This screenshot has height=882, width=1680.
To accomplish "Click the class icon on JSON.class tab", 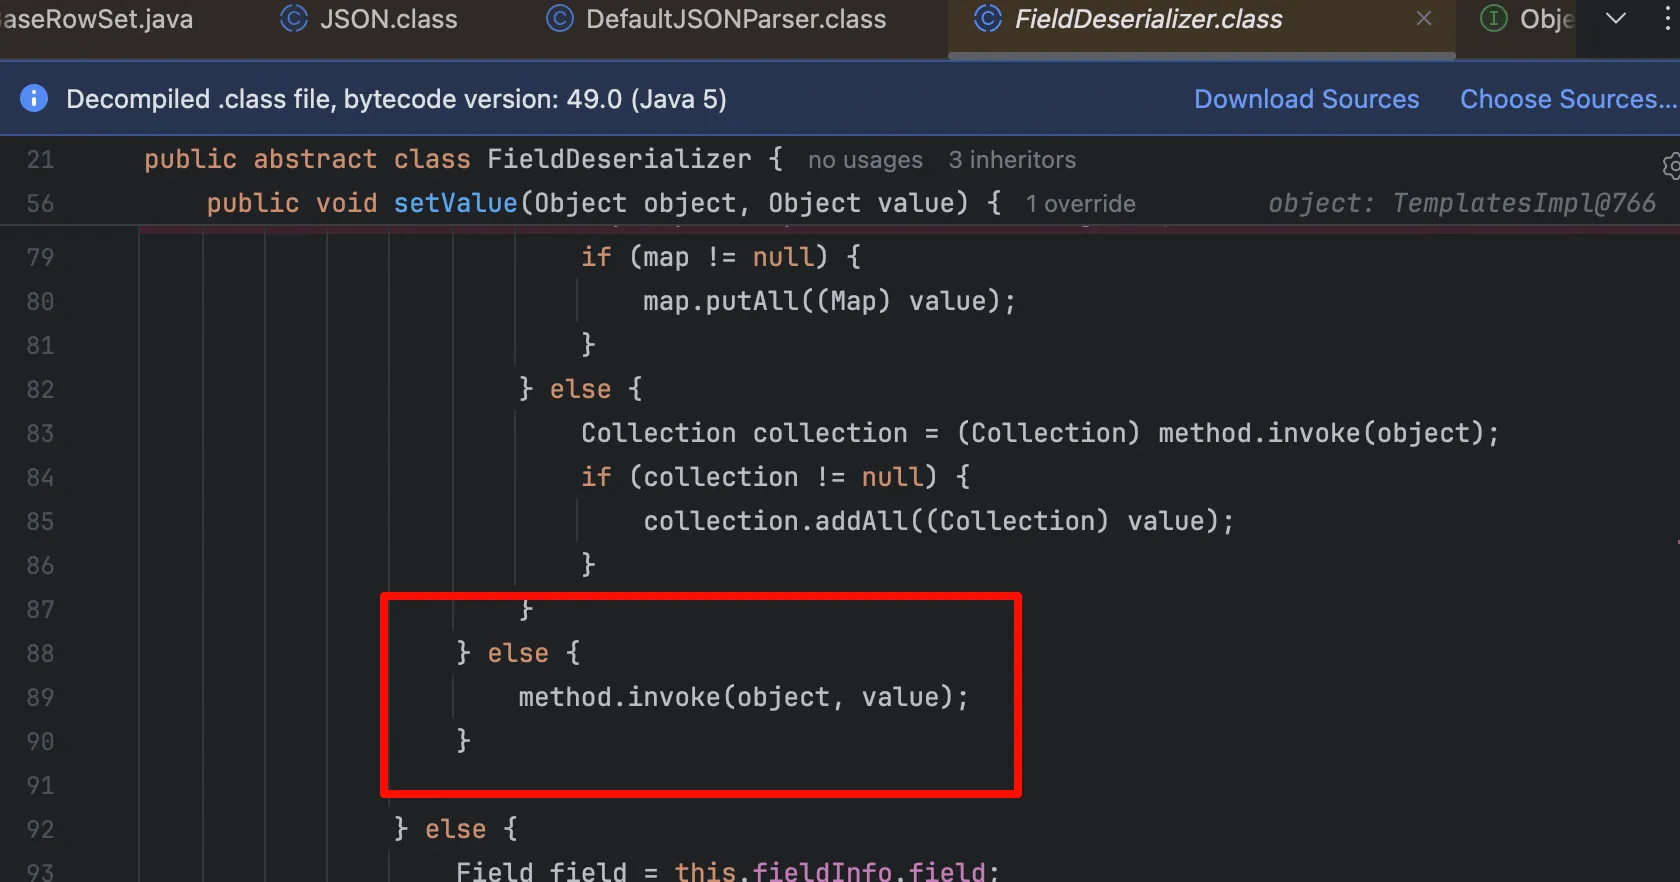I will coord(293,19).
